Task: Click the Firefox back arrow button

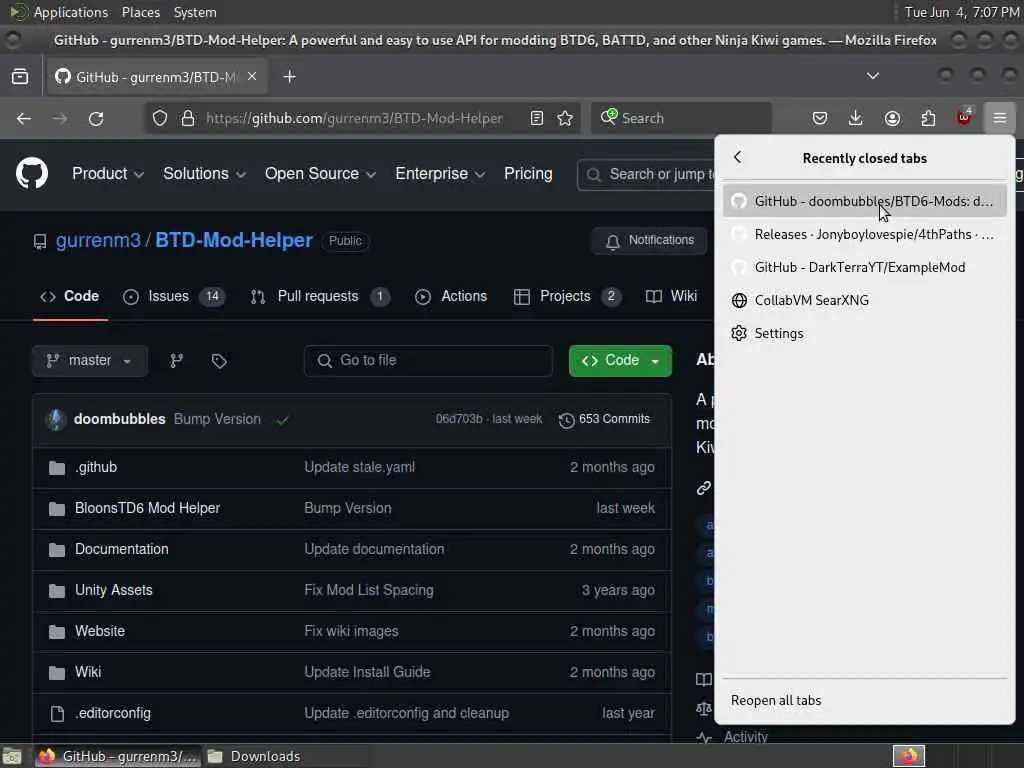Action: (24, 118)
